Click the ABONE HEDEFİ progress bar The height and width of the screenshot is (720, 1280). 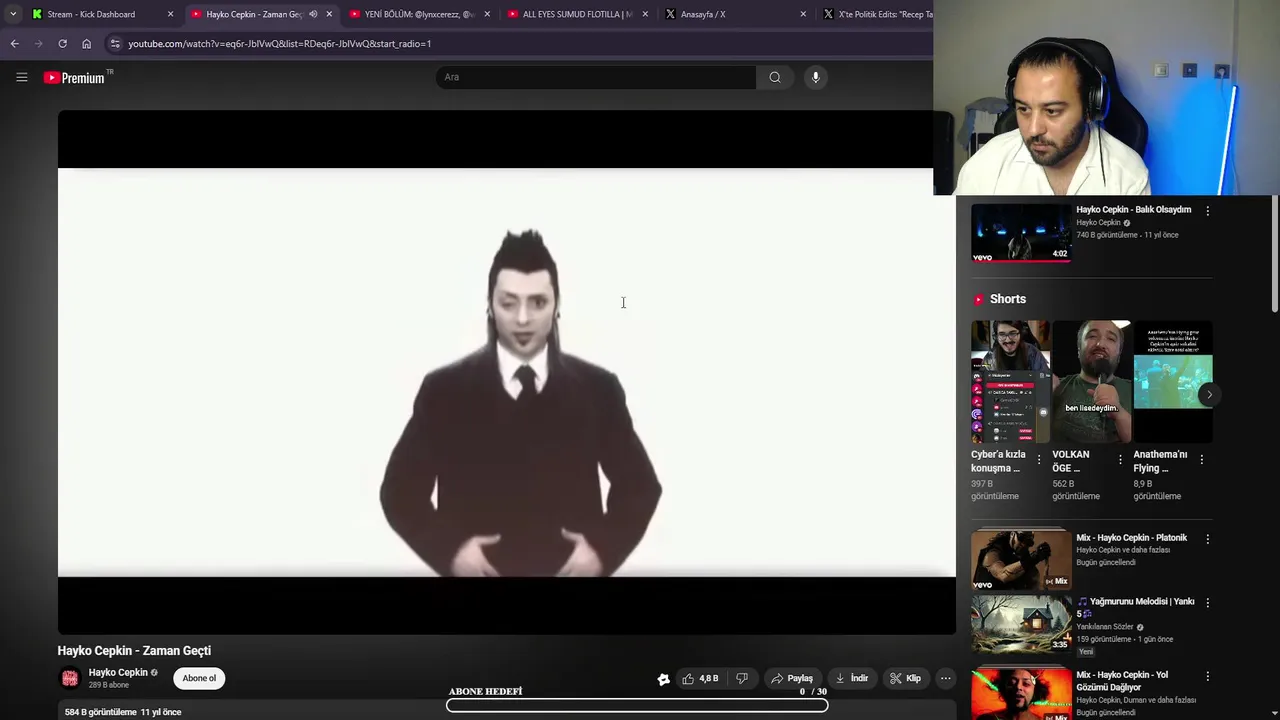click(x=637, y=705)
